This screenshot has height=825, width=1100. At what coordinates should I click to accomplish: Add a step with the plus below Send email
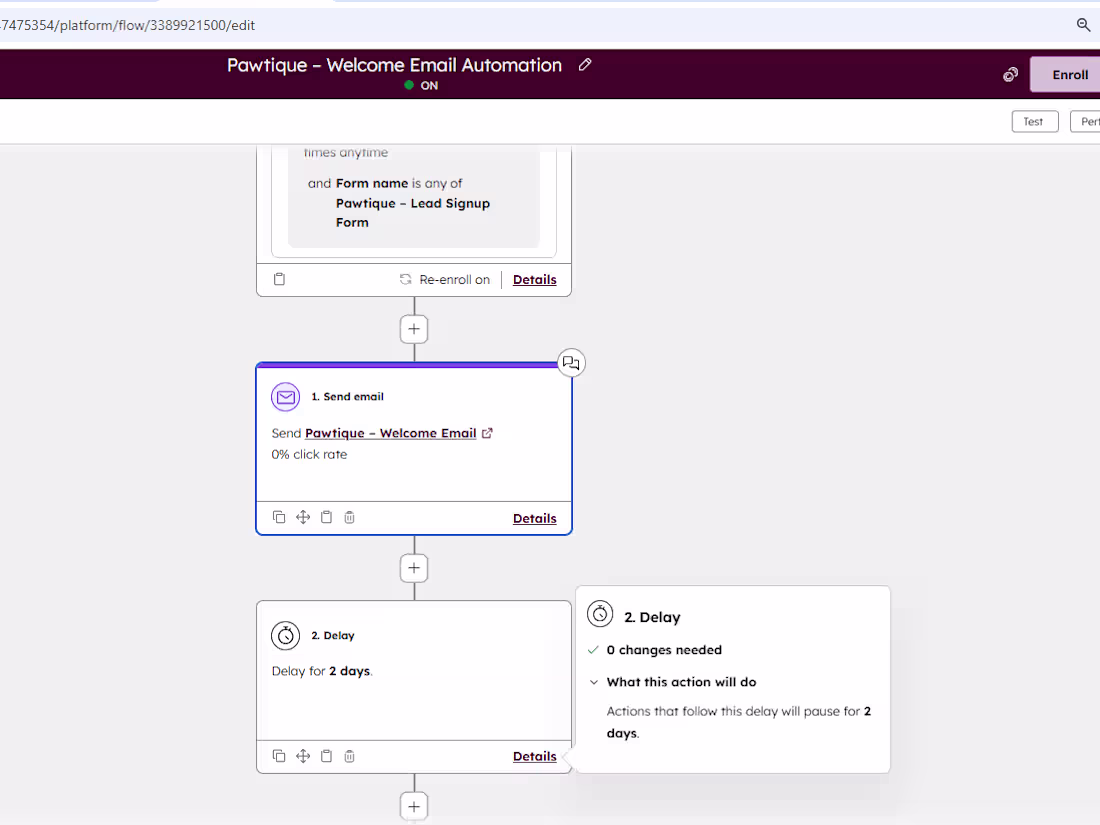coord(413,567)
